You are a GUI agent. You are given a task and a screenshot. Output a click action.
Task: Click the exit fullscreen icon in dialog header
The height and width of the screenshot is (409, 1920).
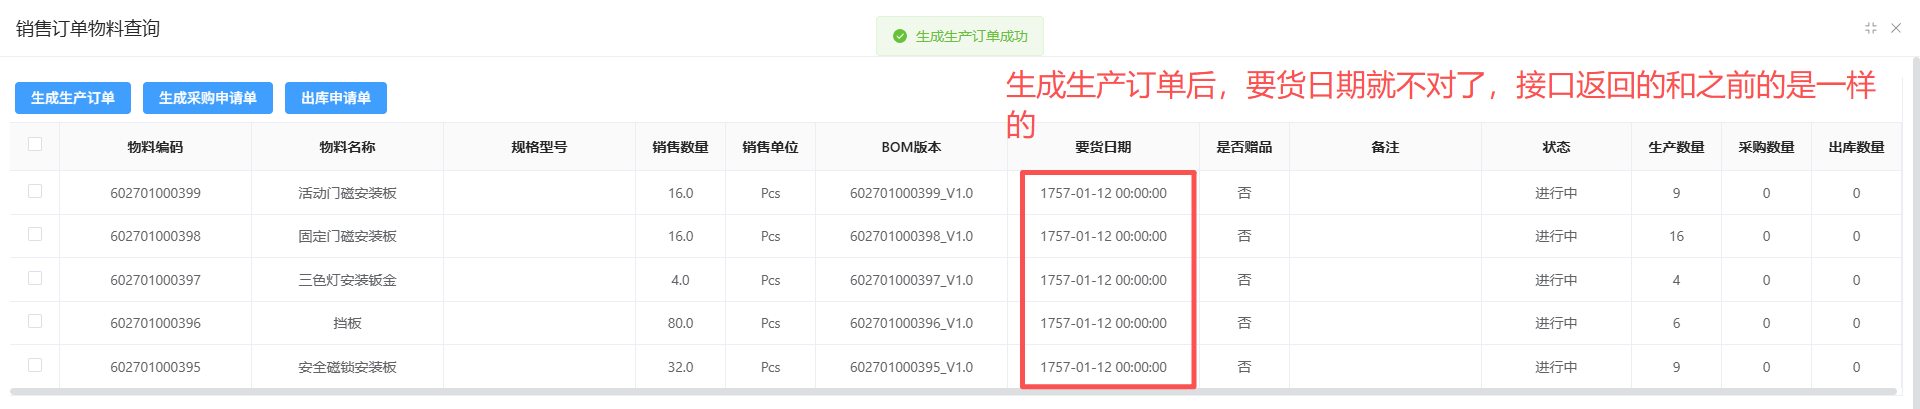pyautogui.click(x=1870, y=28)
